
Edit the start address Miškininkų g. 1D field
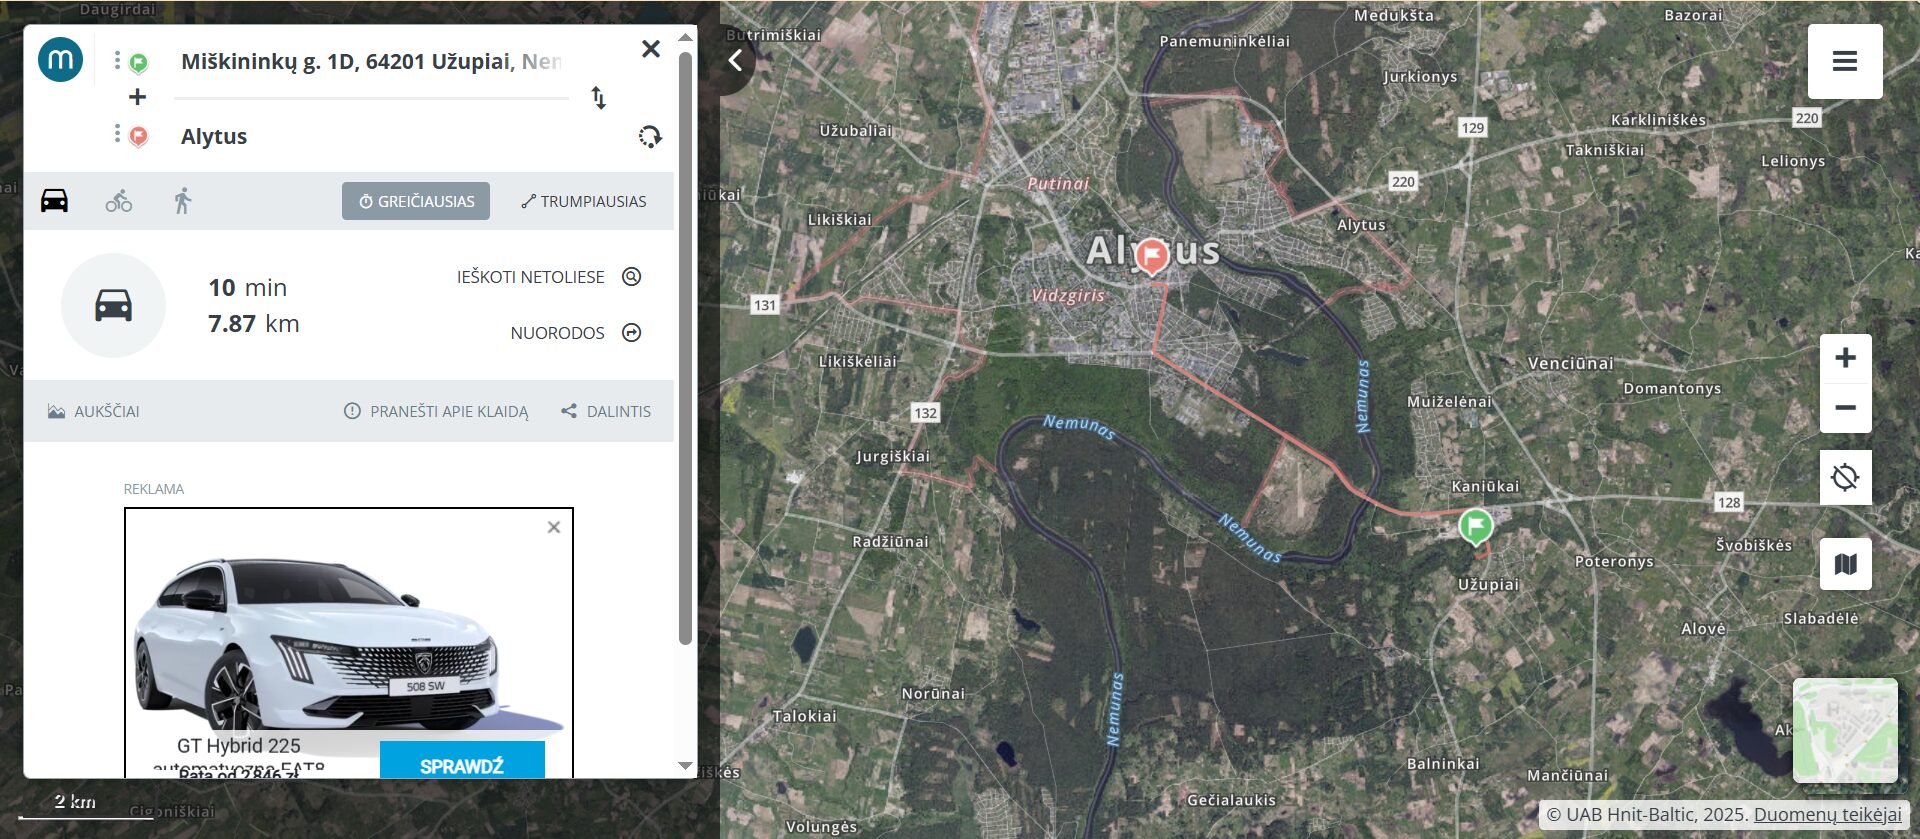click(371, 62)
